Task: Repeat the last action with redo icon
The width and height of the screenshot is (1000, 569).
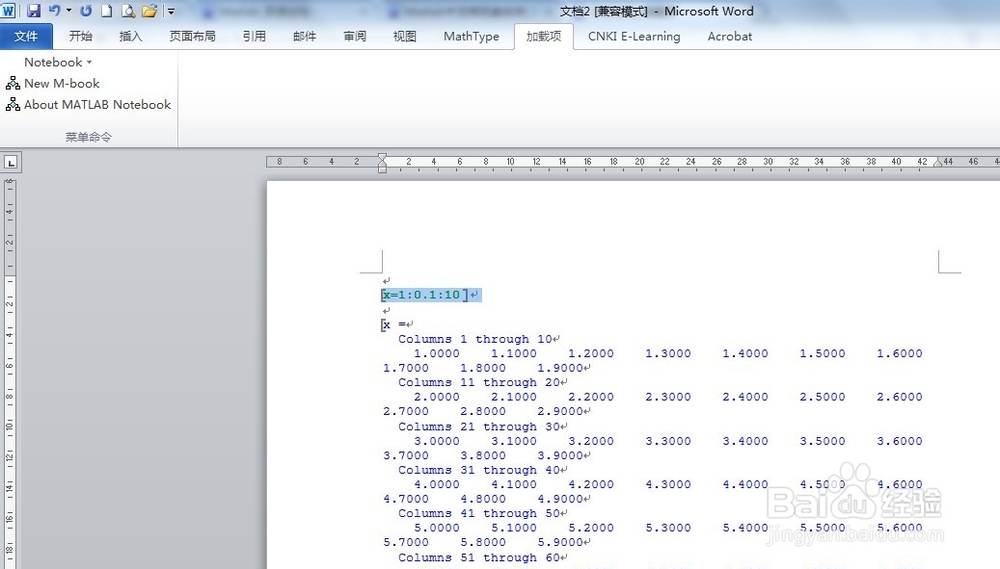Action: point(86,11)
